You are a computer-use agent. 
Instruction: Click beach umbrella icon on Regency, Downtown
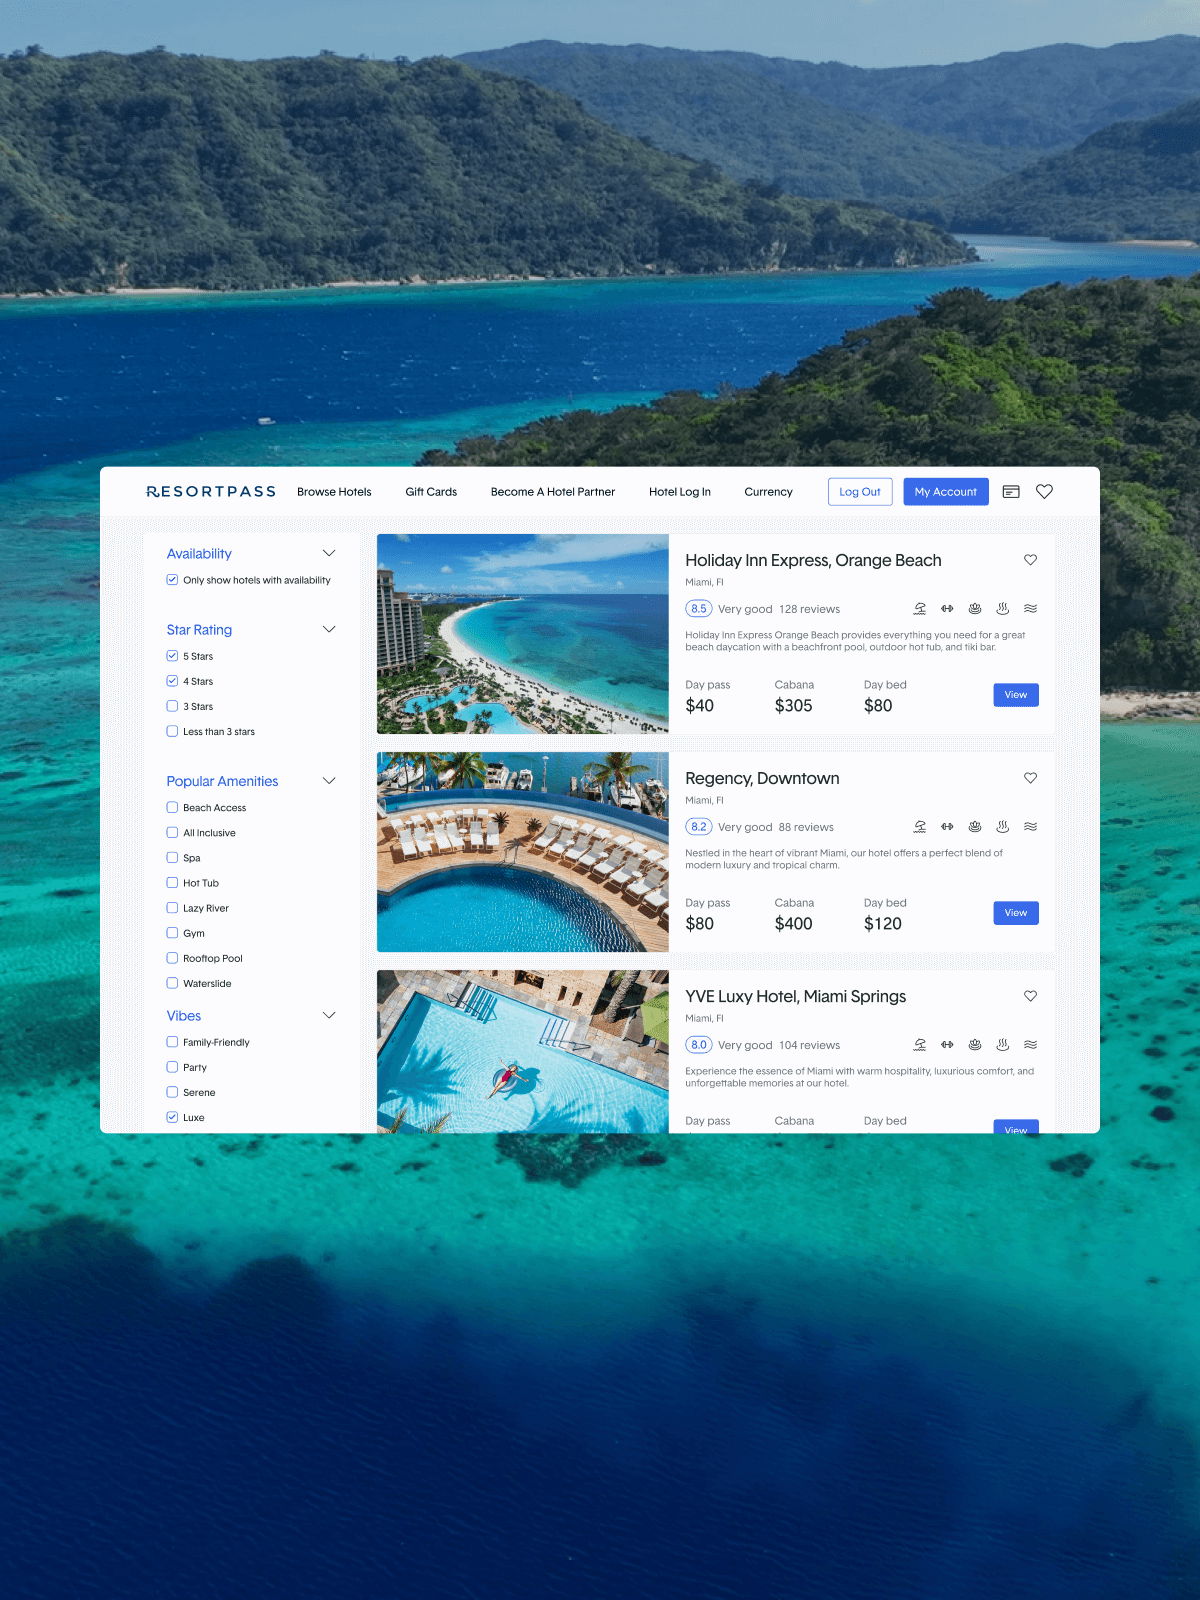click(920, 826)
